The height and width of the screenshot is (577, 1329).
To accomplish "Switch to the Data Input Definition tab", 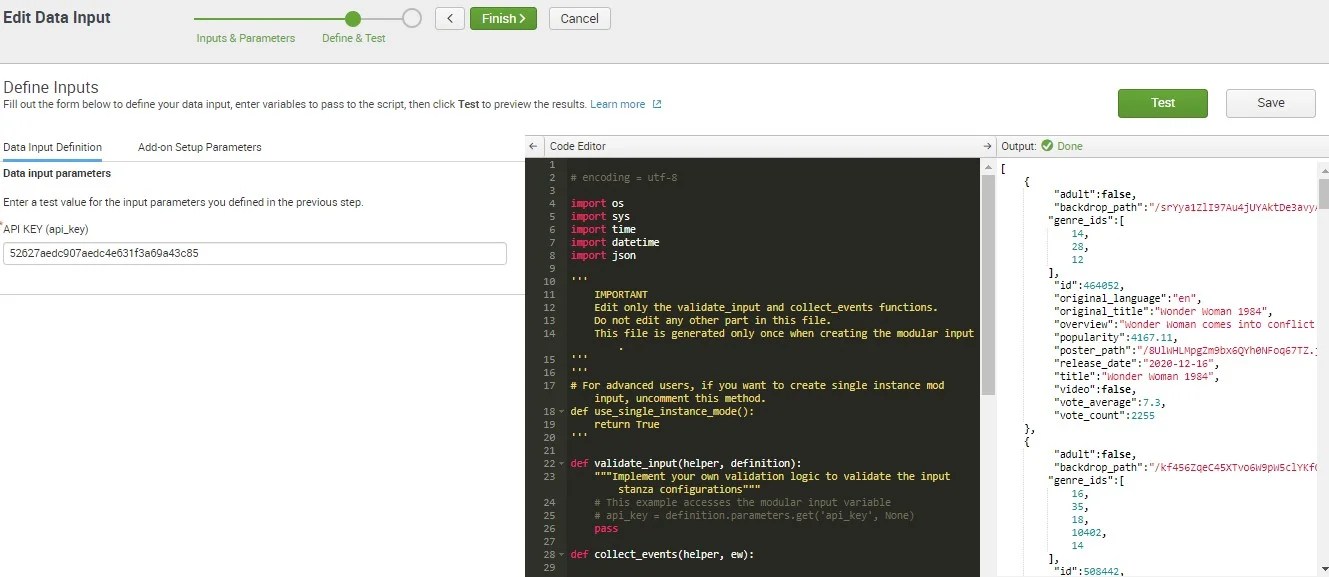I will 52,147.
